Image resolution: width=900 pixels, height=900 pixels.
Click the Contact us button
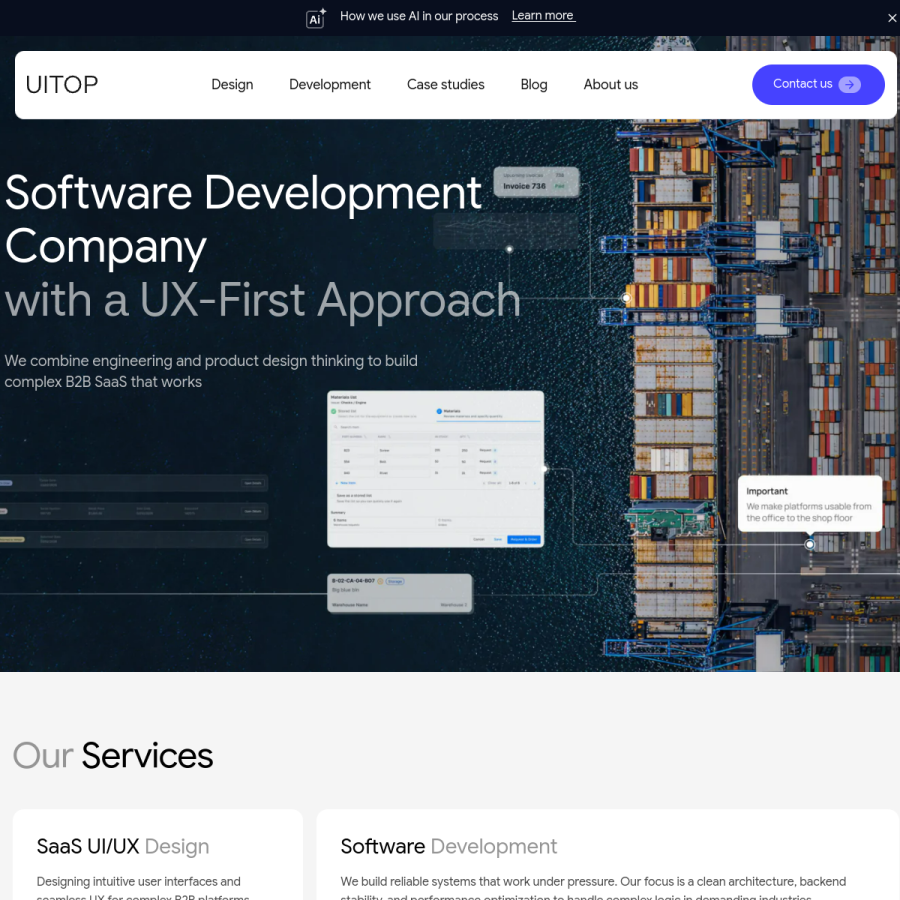tap(818, 84)
